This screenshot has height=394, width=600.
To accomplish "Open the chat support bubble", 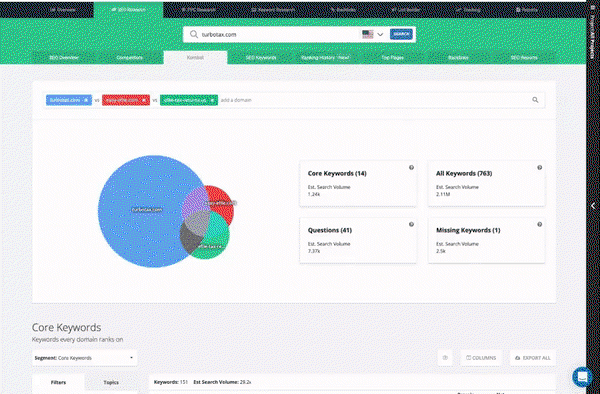I will coord(582,377).
